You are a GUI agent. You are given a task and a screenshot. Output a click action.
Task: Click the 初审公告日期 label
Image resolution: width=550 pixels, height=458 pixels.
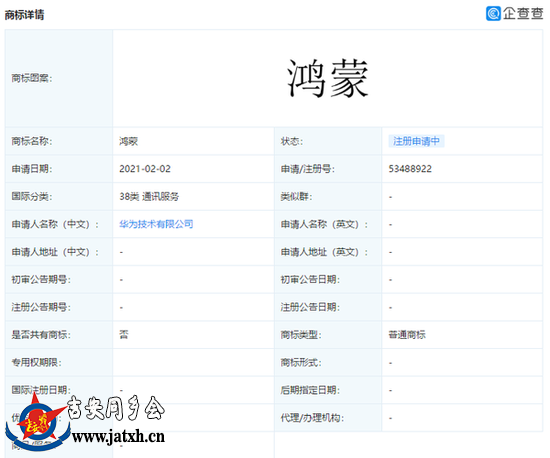(x=310, y=279)
